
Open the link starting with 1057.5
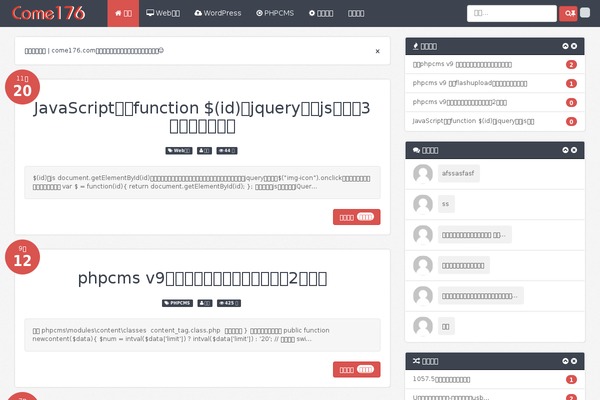441,379
